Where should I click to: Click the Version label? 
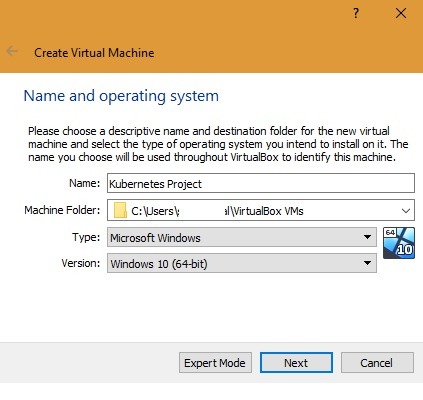tap(81, 263)
